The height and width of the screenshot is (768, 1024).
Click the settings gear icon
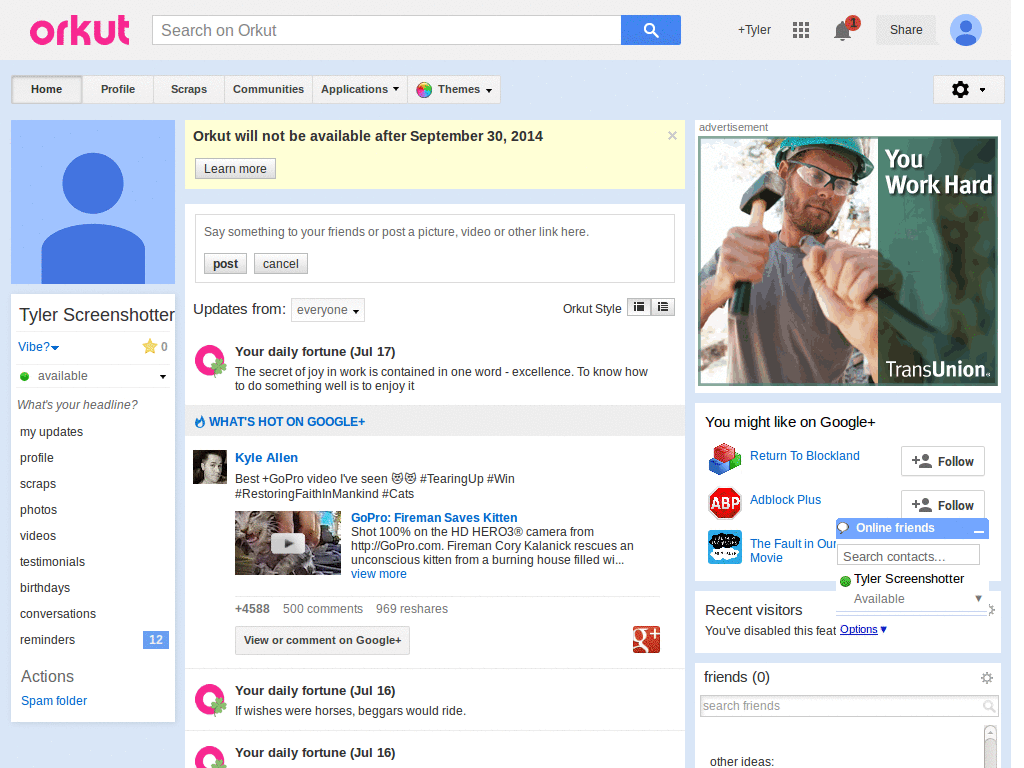[x=960, y=89]
